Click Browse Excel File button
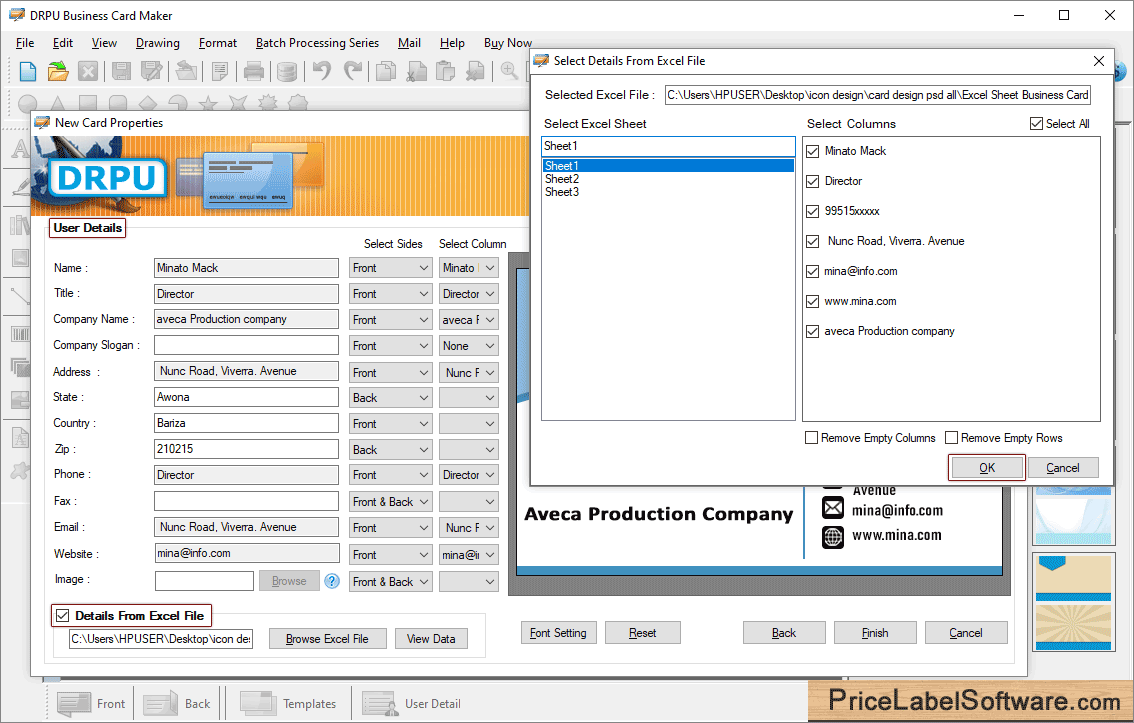This screenshot has height=723, width=1134. coord(327,639)
